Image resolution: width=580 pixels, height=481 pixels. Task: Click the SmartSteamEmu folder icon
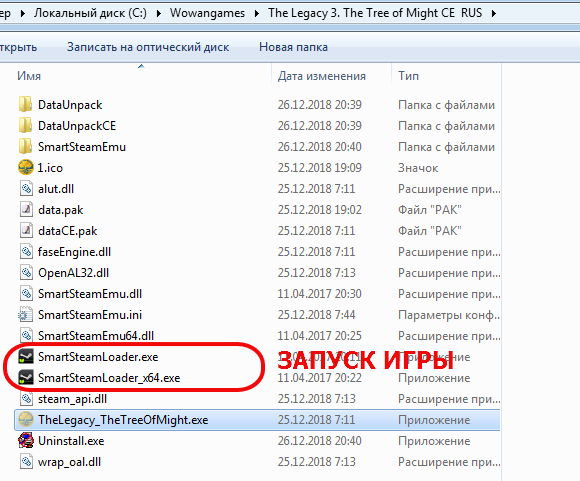[x=26, y=147]
